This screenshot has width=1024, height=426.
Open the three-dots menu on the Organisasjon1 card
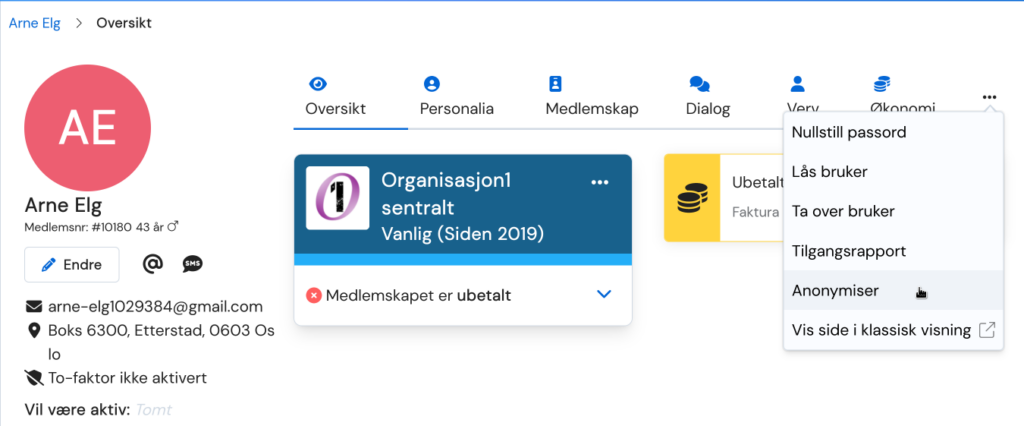600,182
